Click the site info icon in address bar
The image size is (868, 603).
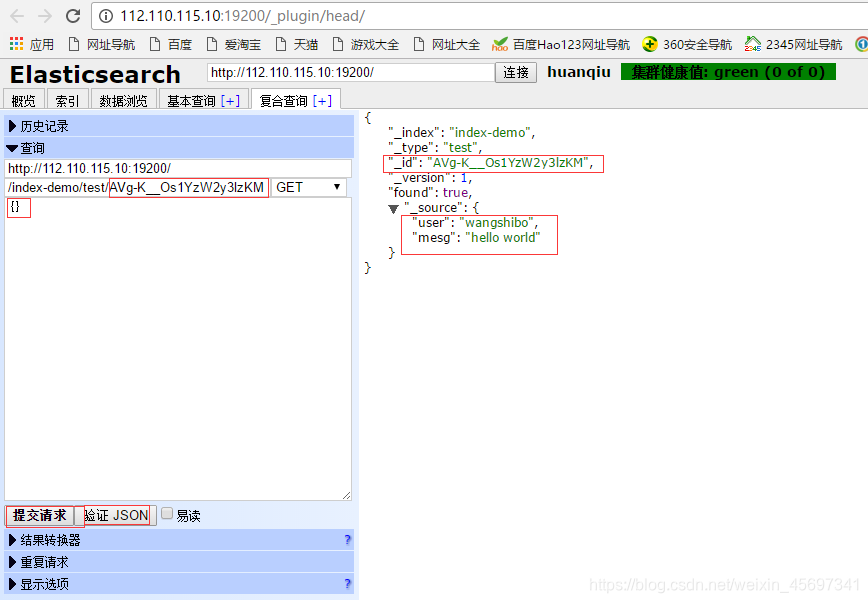tap(106, 16)
